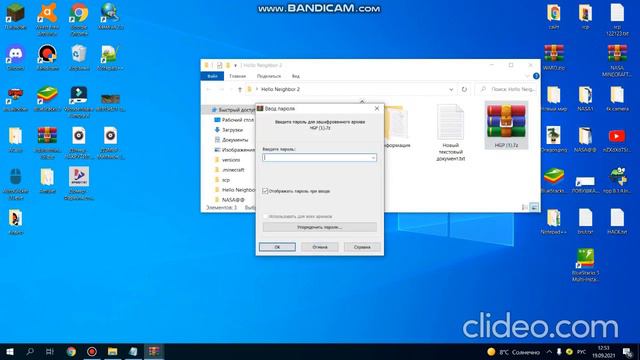Select the versions folder in navigation pane
Viewport: 640px width, 360px height.
coord(227,160)
